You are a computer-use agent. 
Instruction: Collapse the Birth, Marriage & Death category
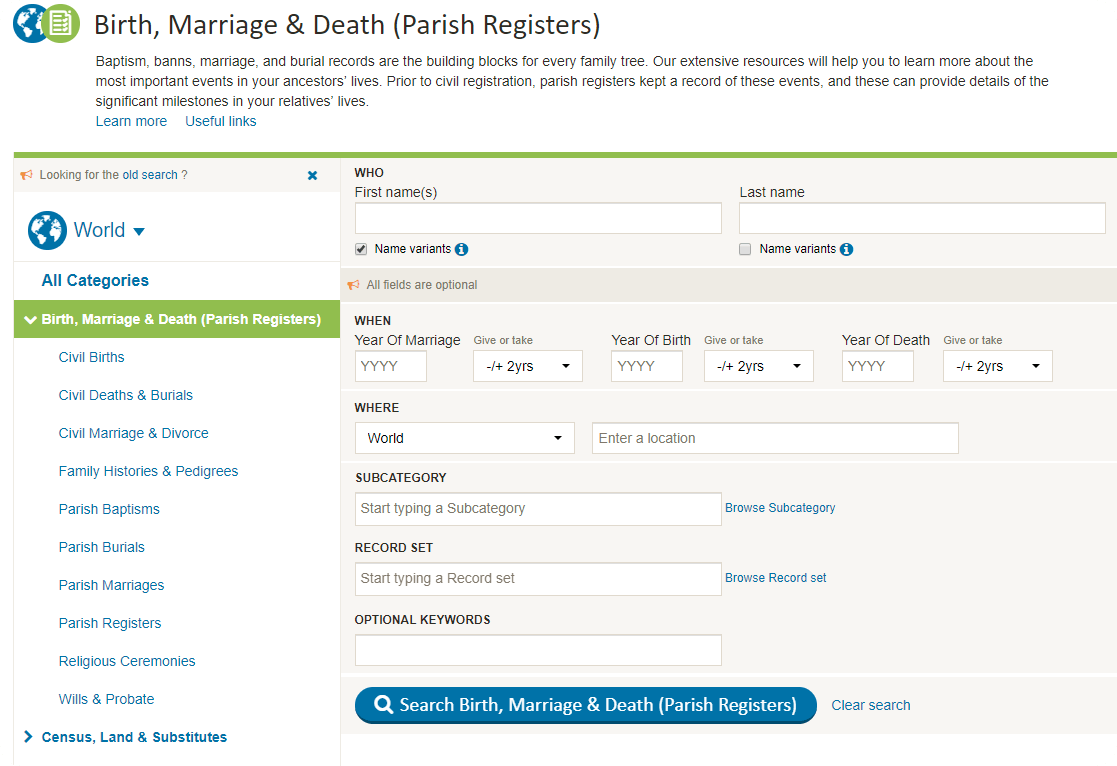pyautogui.click(x=30, y=320)
